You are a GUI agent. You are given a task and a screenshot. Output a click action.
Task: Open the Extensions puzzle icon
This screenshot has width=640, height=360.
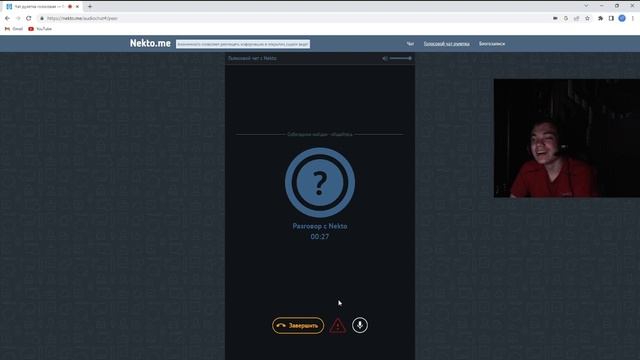600,18
